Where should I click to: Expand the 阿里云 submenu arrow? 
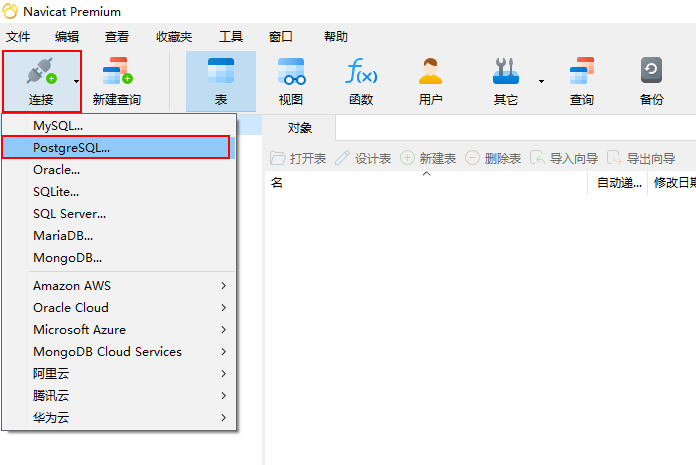pos(224,374)
